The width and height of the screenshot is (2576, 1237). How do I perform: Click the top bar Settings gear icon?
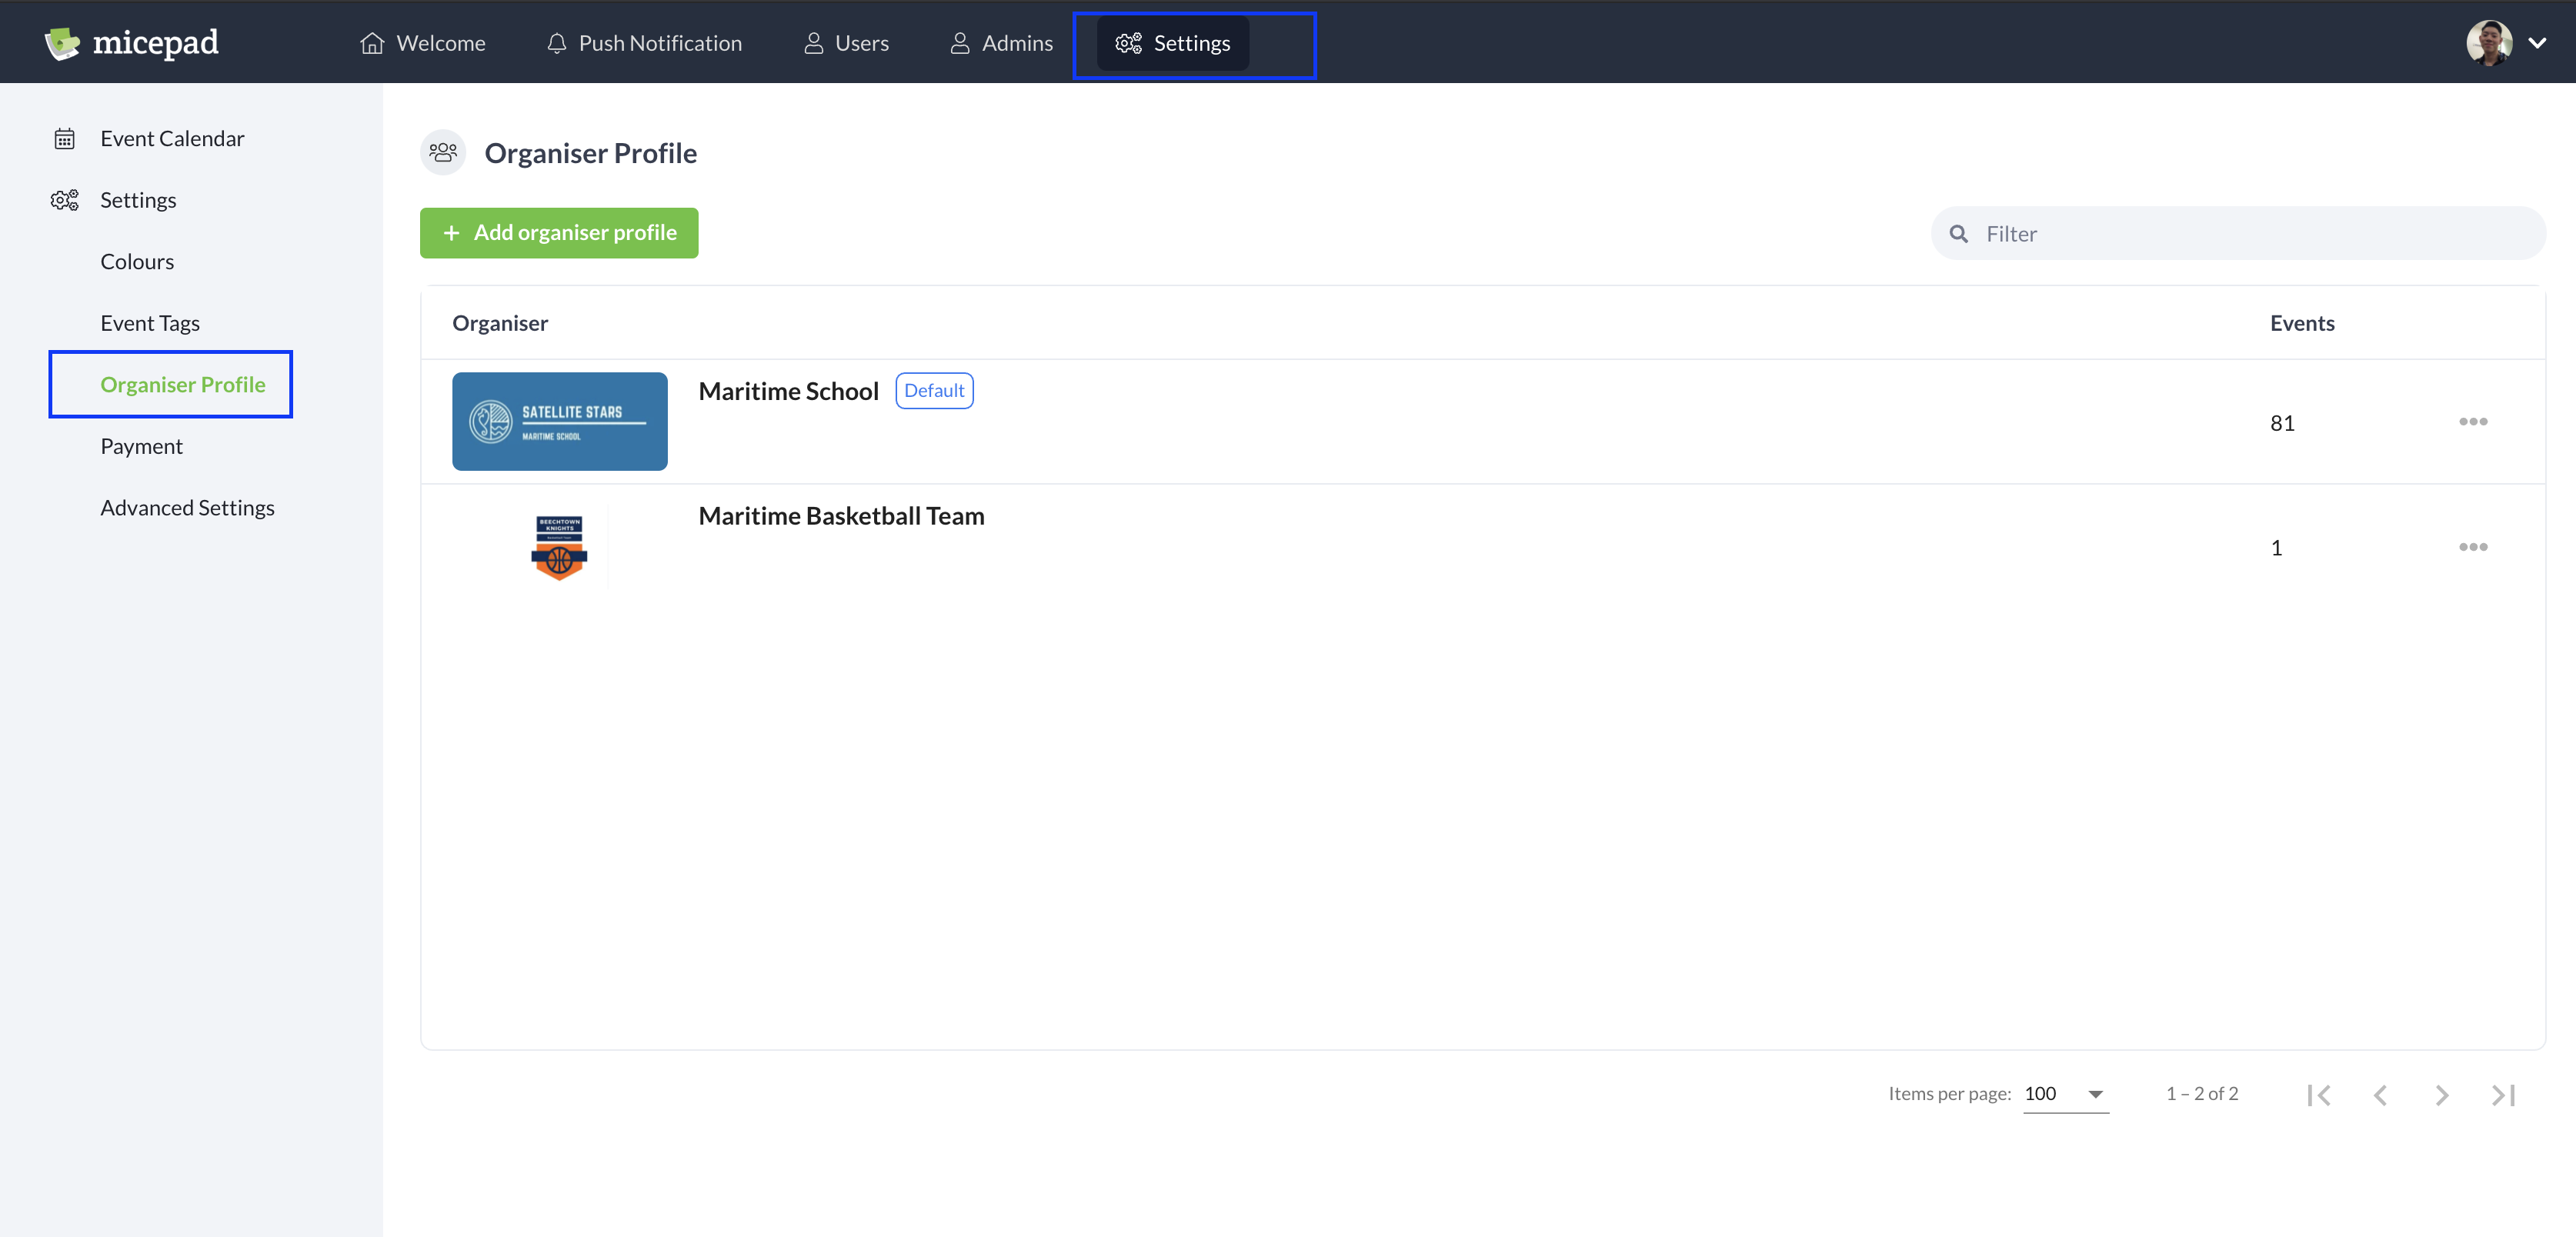(1128, 43)
